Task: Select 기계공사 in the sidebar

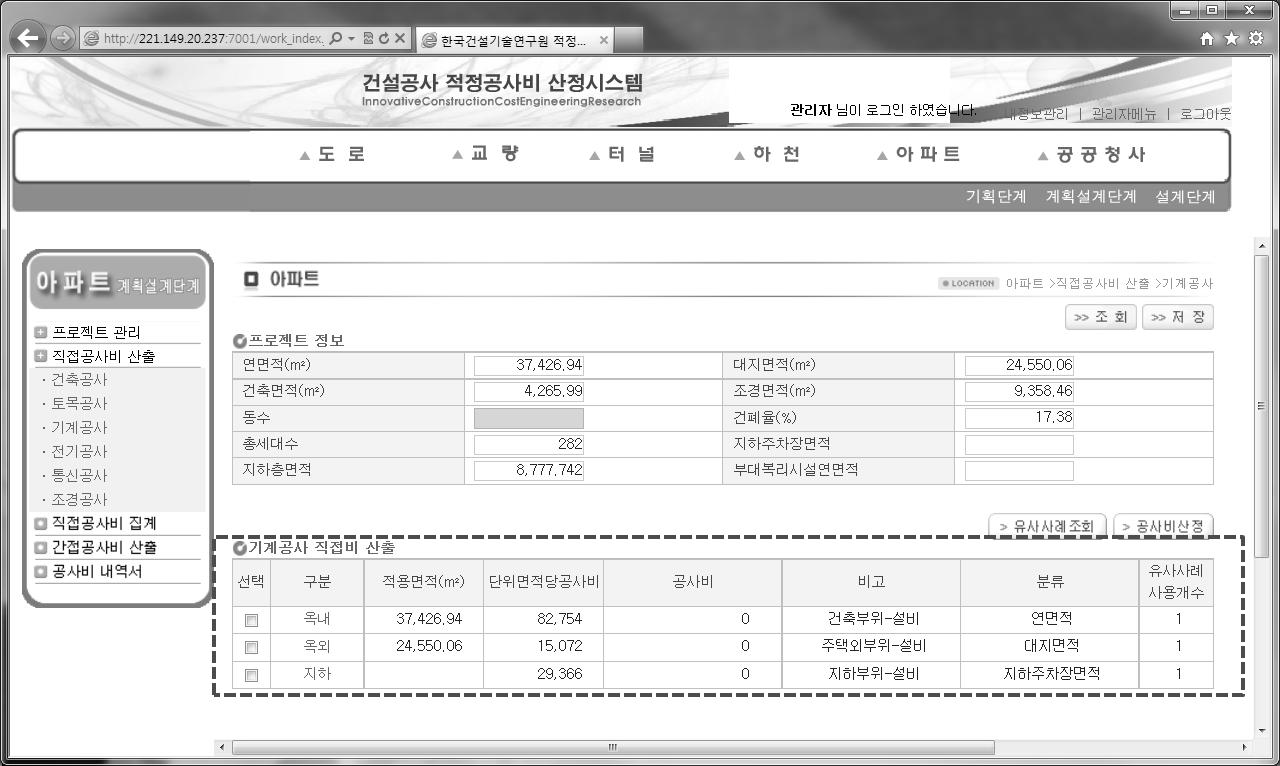Action: pos(79,428)
